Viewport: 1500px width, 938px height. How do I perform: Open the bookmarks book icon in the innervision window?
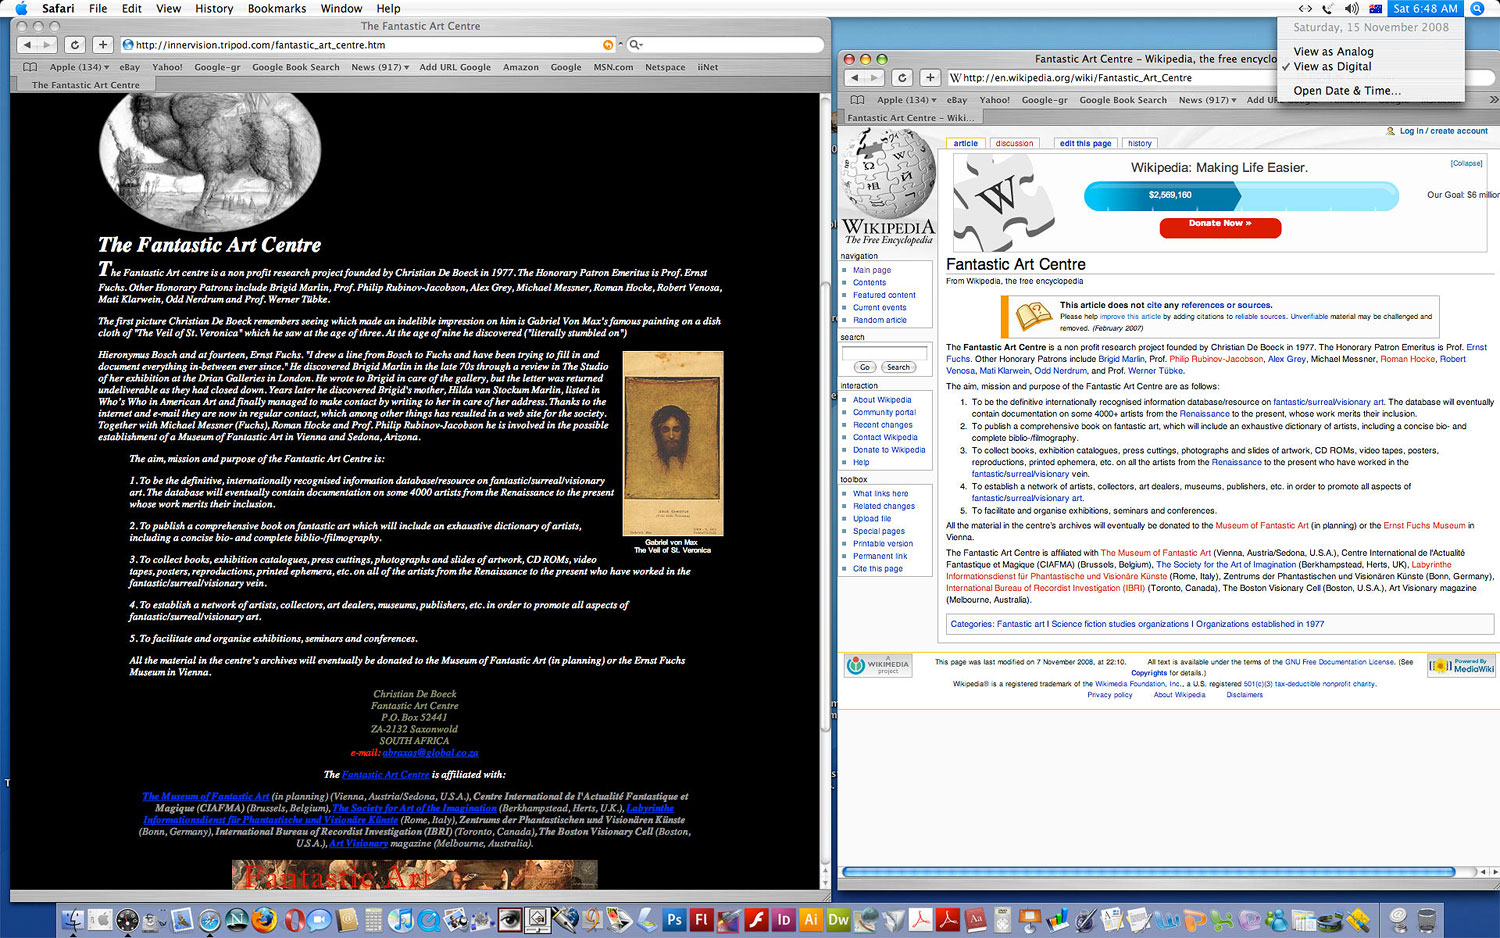click(x=31, y=67)
